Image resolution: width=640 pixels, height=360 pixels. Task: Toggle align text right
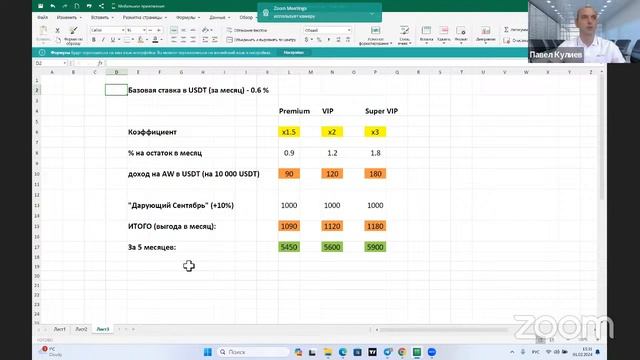193,40
